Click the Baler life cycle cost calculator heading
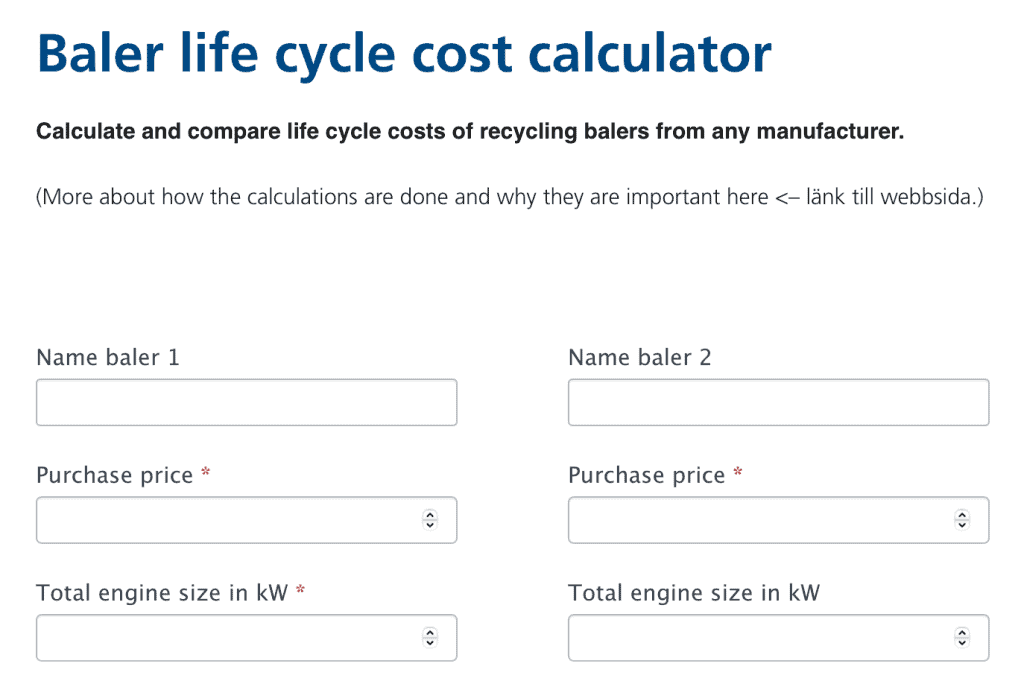The height and width of the screenshot is (684, 1024). click(x=404, y=54)
